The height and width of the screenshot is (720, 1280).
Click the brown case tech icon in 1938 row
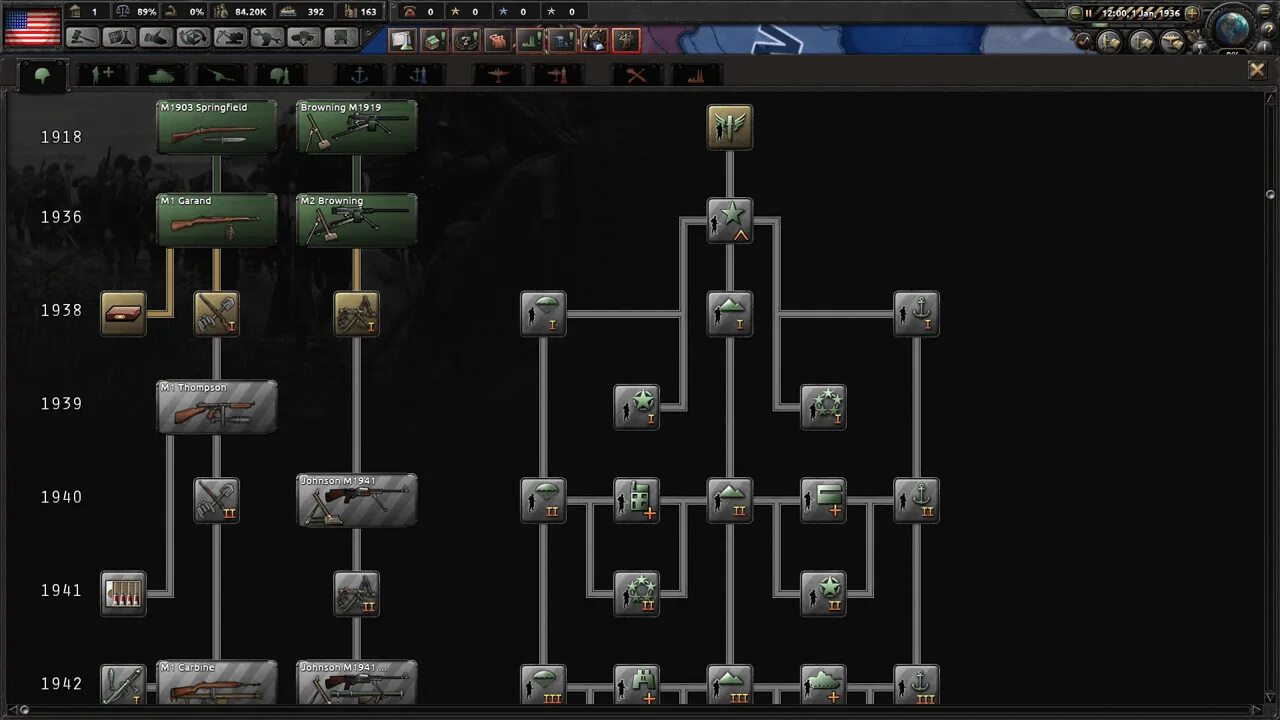click(123, 314)
